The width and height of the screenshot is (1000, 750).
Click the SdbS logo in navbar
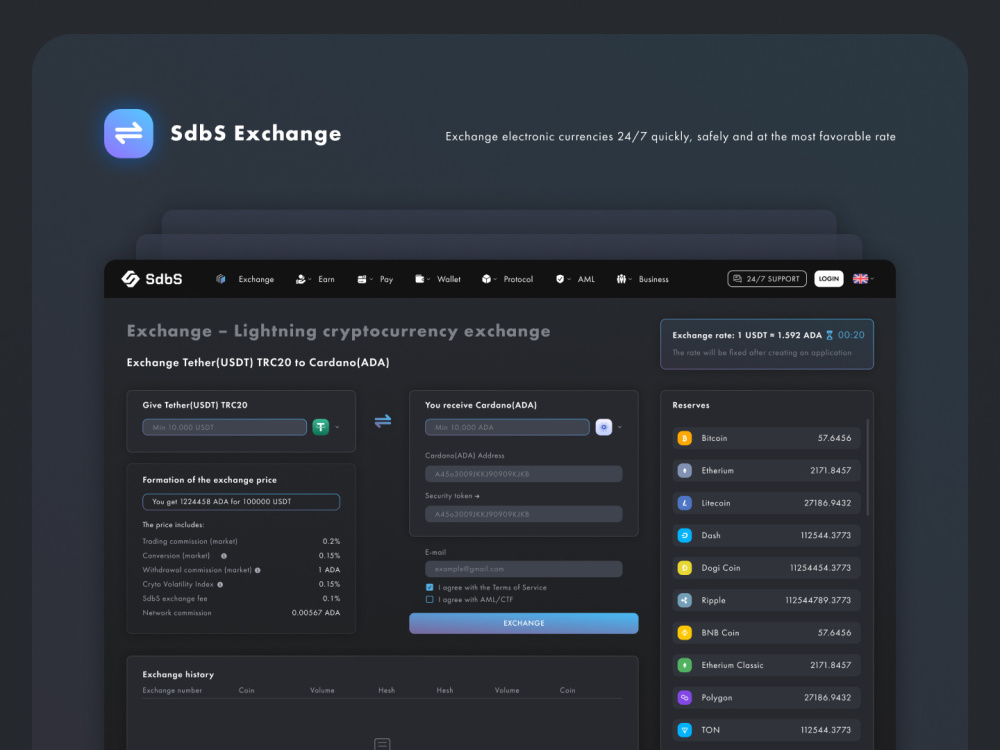point(152,279)
